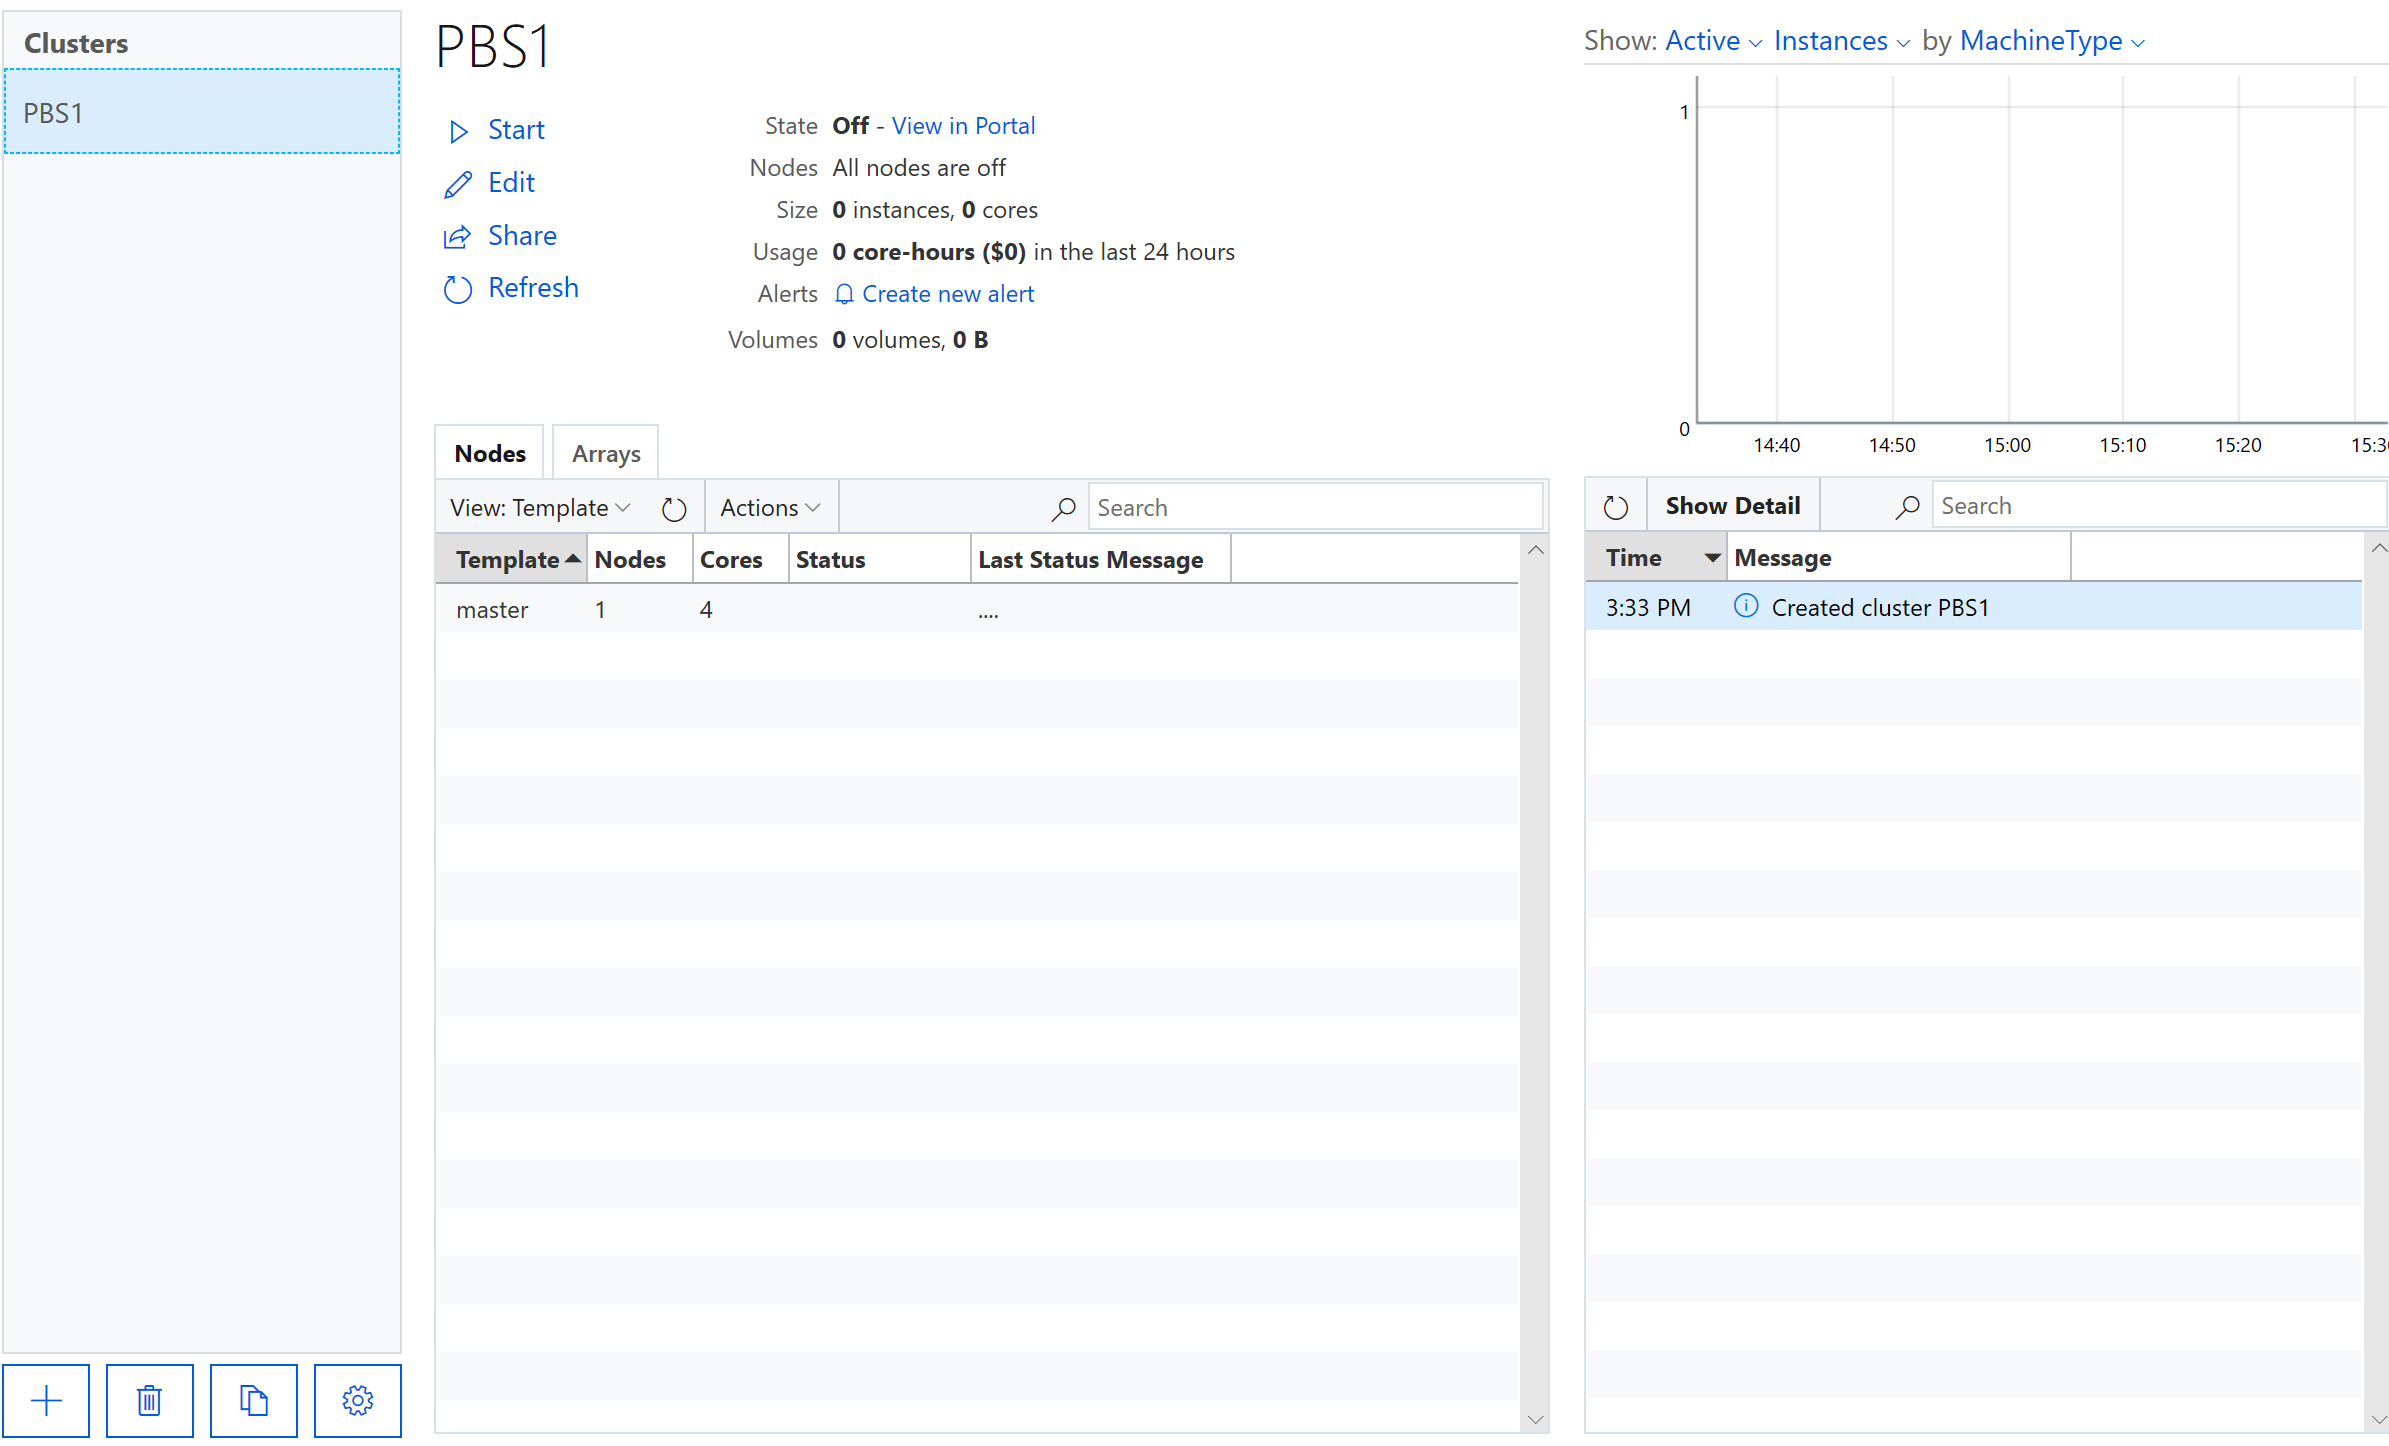The width and height of the screenshot is (2389, 1446).
Task: Click the Share icon
Action: tap(459, 236)
